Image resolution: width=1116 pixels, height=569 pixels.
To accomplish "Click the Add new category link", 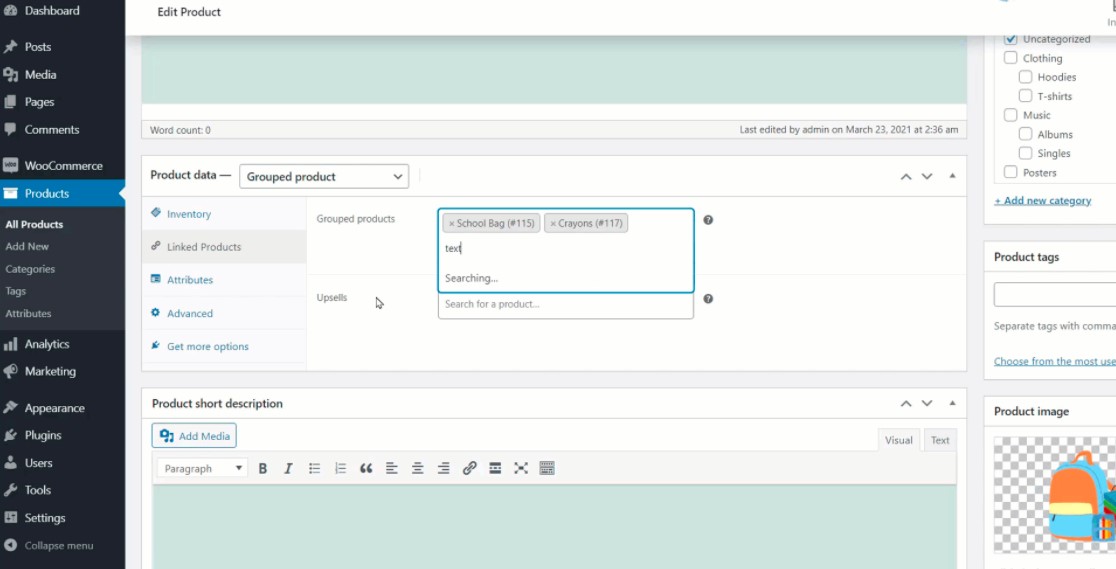I will pyautogui.click(x=1042, y=200).
